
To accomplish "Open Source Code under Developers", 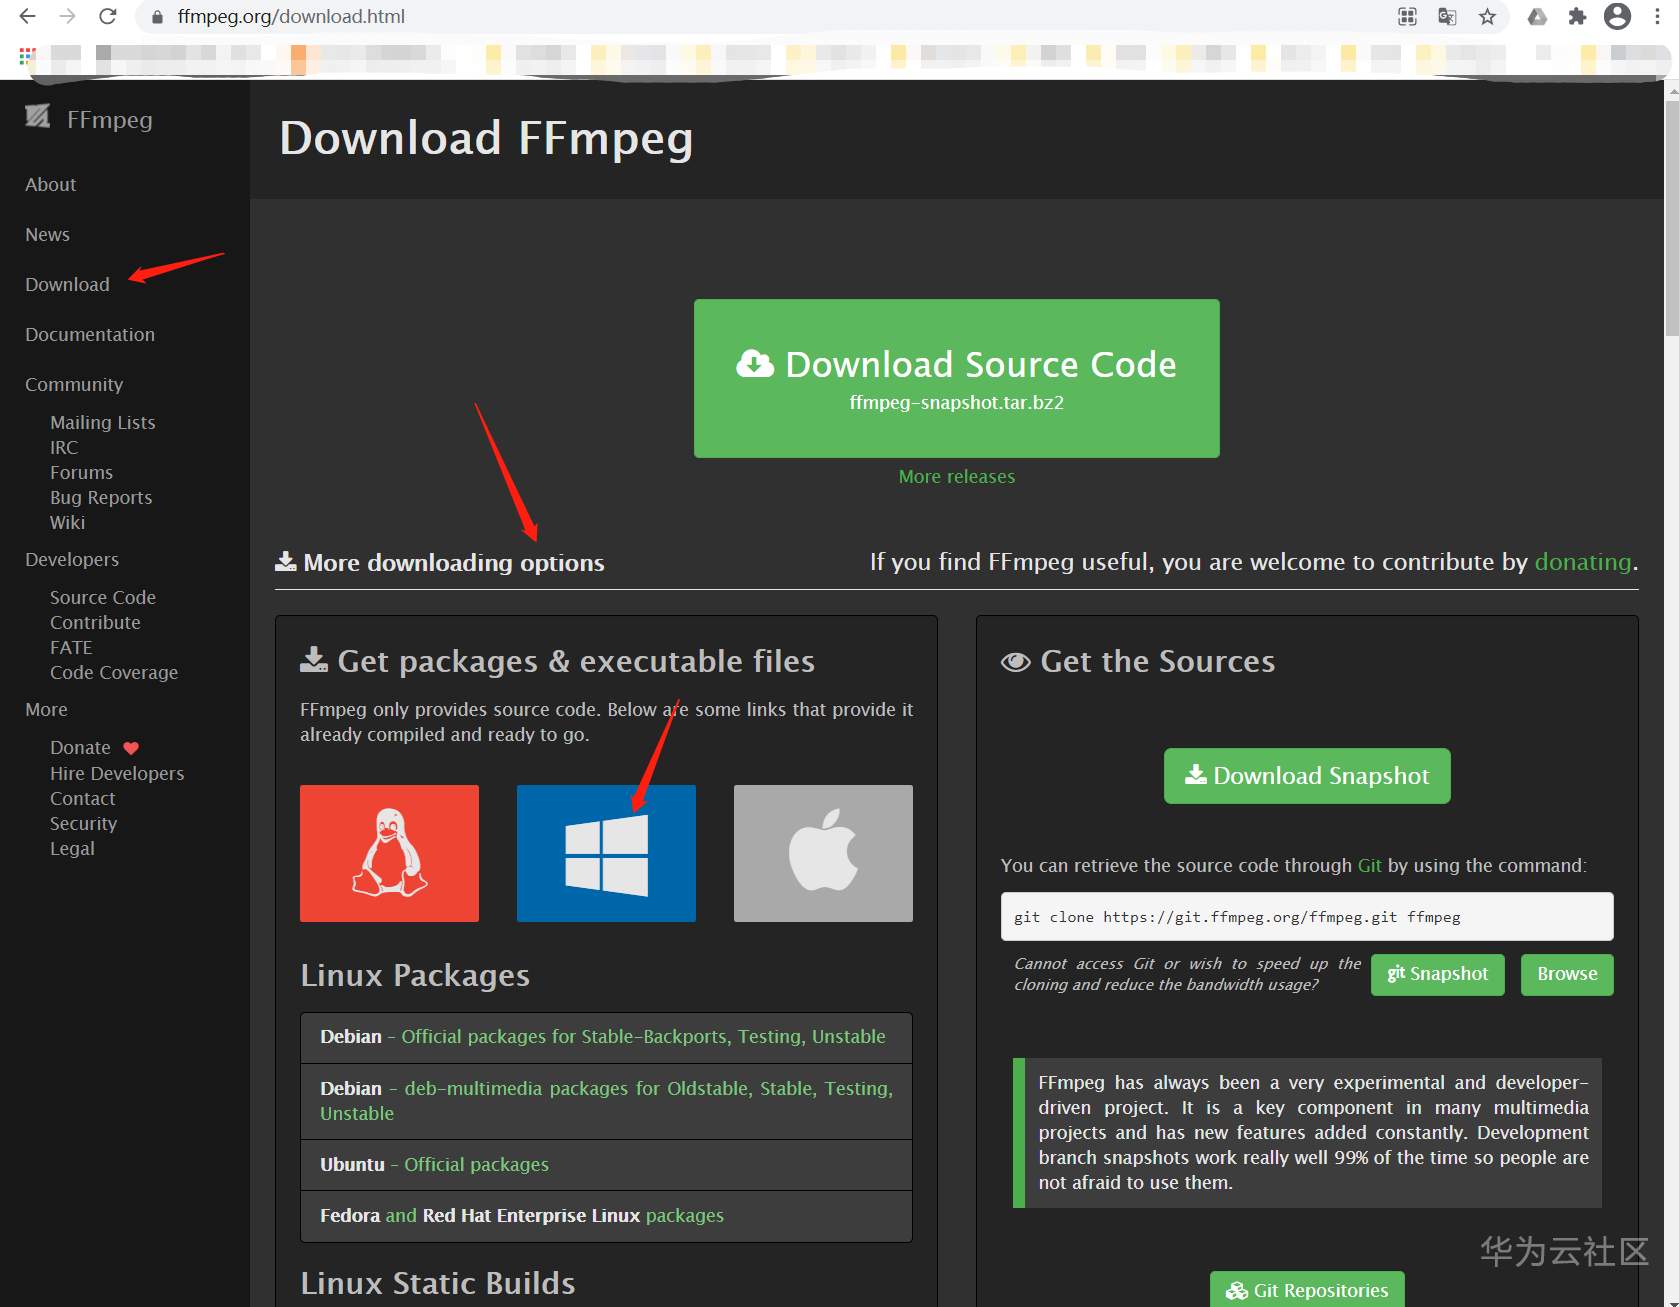I will pos(103,597).
